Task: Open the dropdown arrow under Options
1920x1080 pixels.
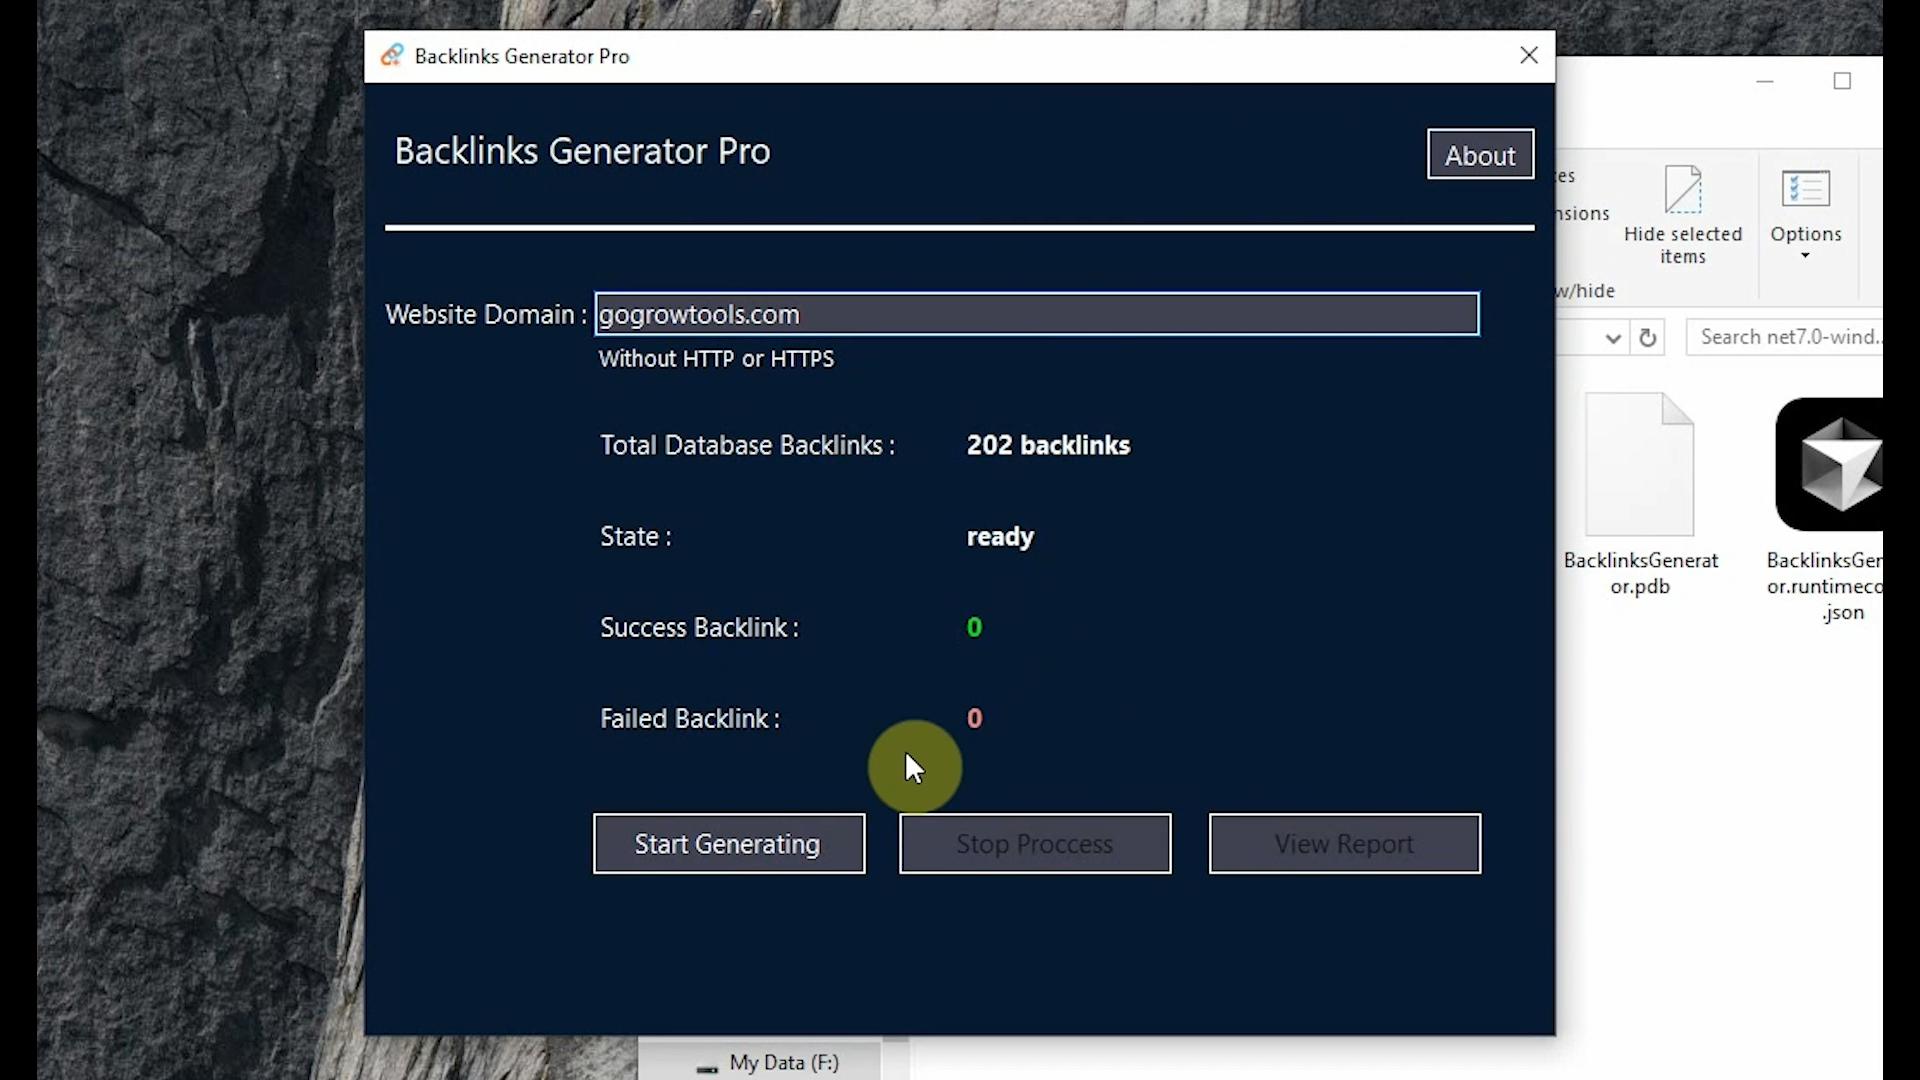Action: coord(1805,257)
